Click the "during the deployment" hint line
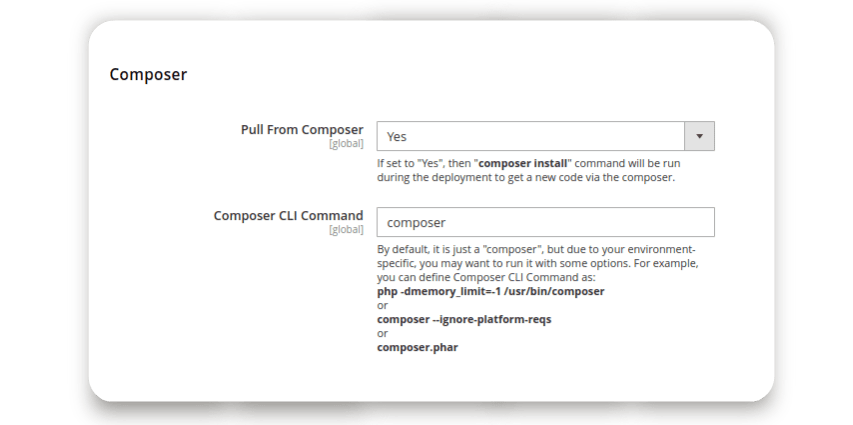The image size is (853, 425). [x=526, y=177]
